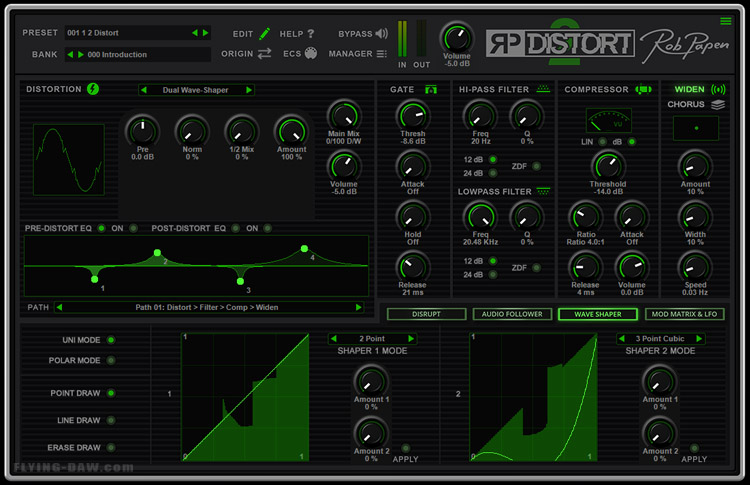Click the compressor VU meter
750x485 pixels.
click(608, 120)
